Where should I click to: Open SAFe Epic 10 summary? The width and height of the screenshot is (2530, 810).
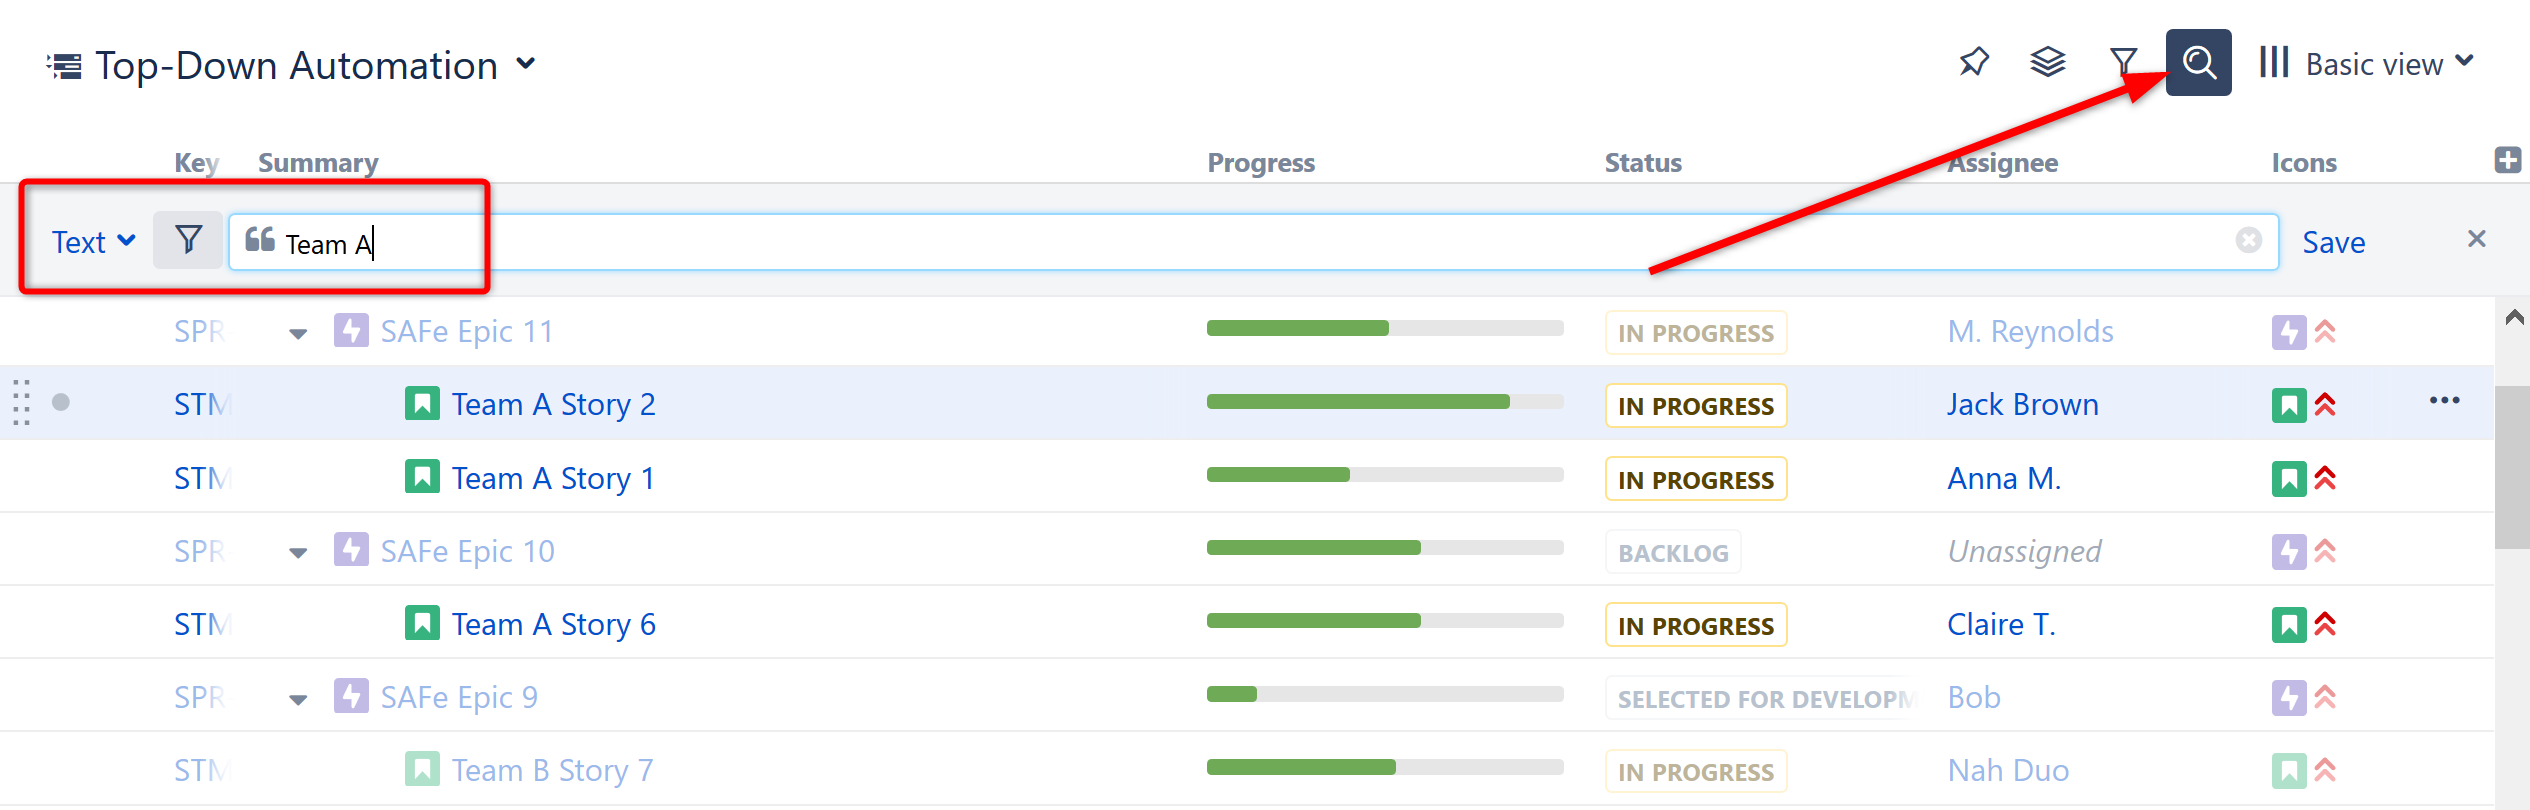coord(467,551)
